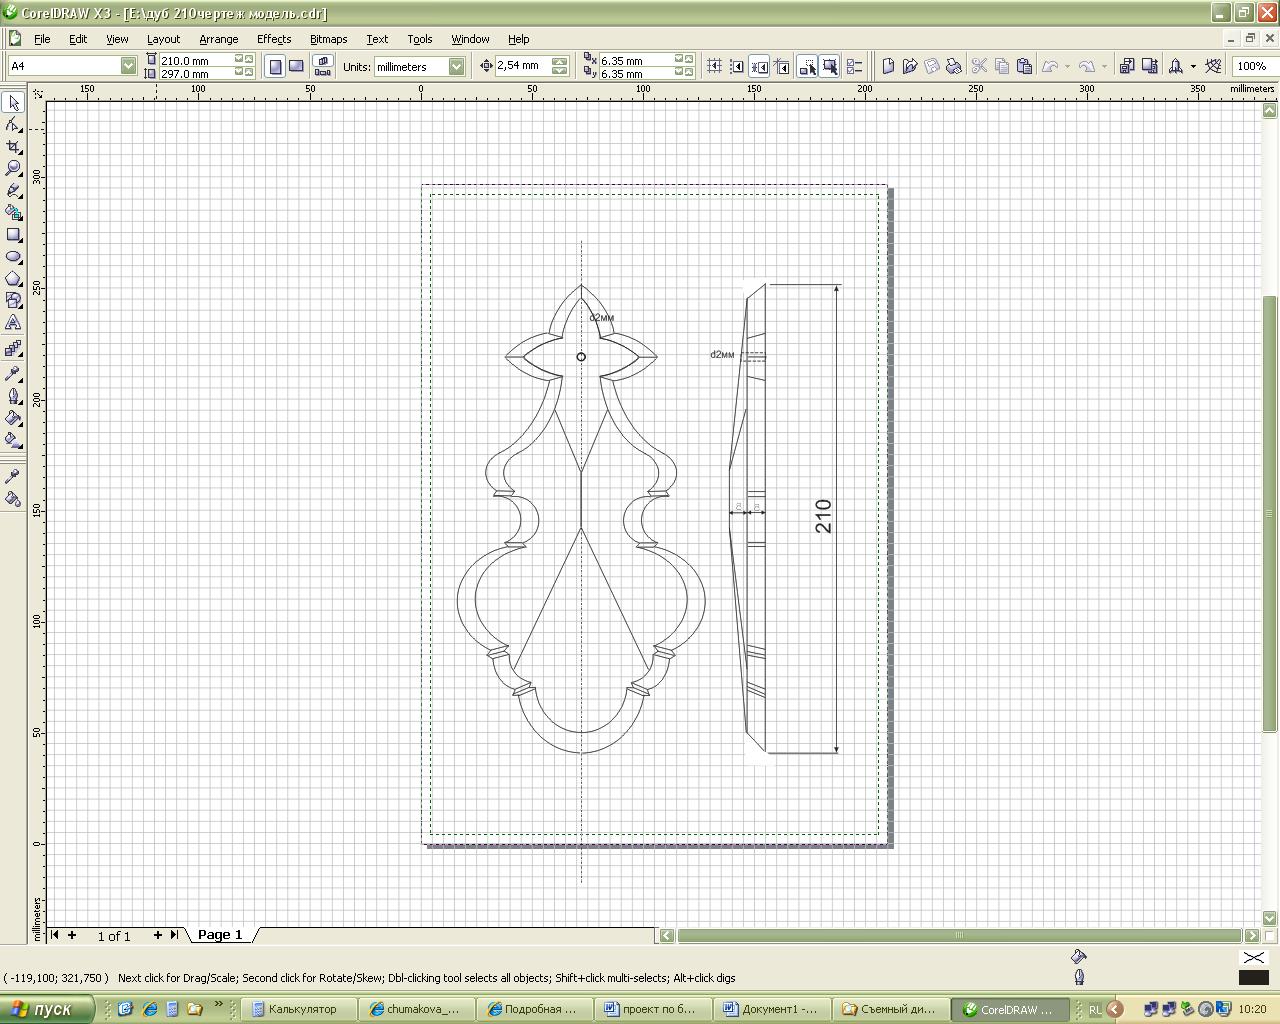Switch to the Page 1 tab

point(220,935)
